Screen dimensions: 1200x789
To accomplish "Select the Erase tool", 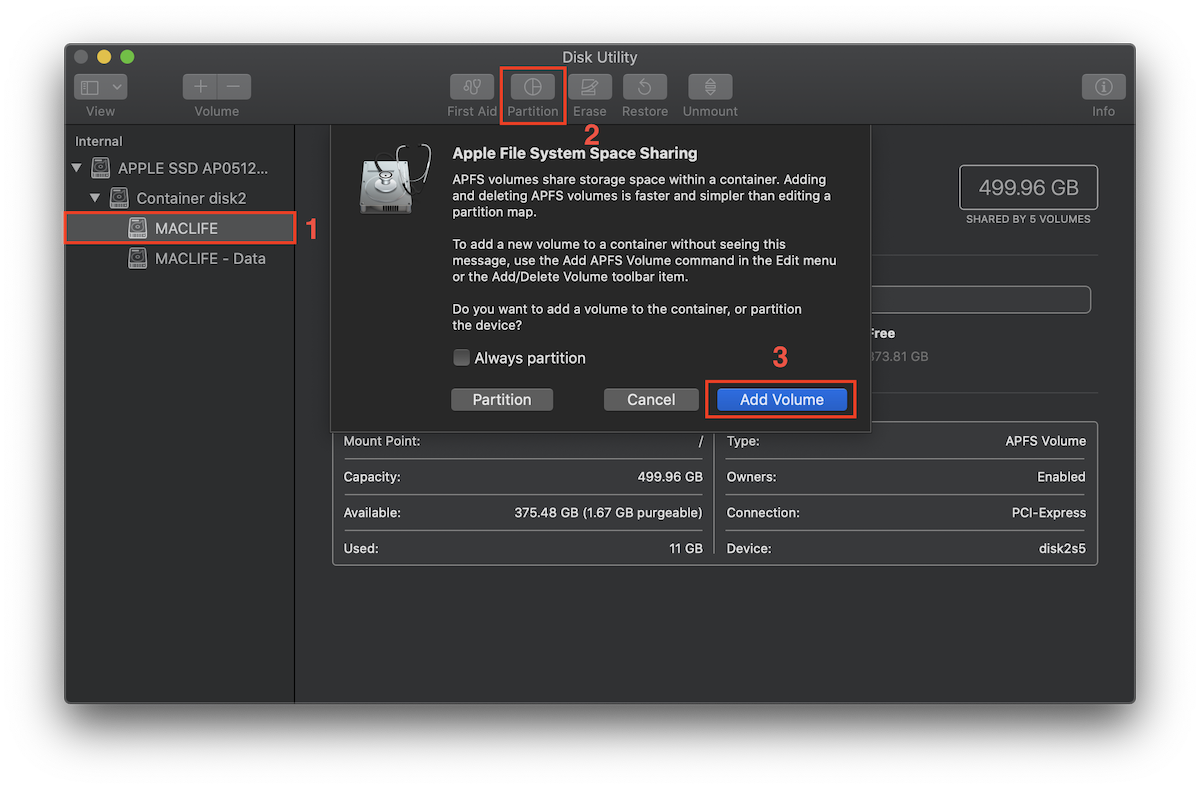I will point(590,87).
